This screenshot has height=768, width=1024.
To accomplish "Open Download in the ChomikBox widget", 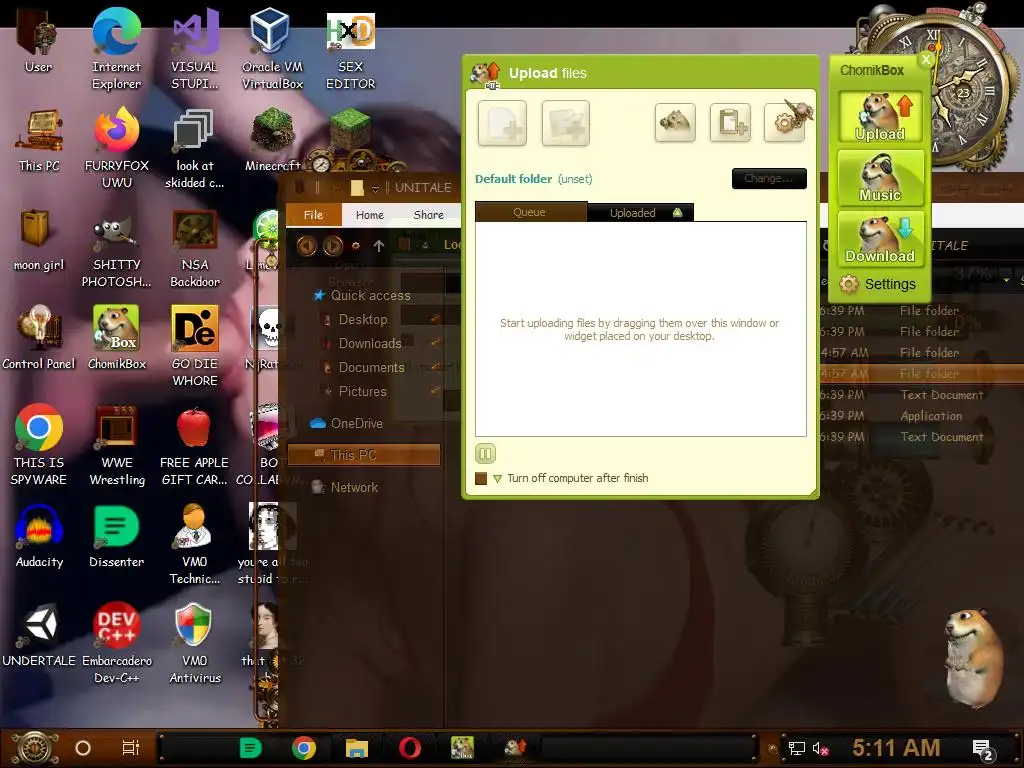I will click(x=880, y=239).
